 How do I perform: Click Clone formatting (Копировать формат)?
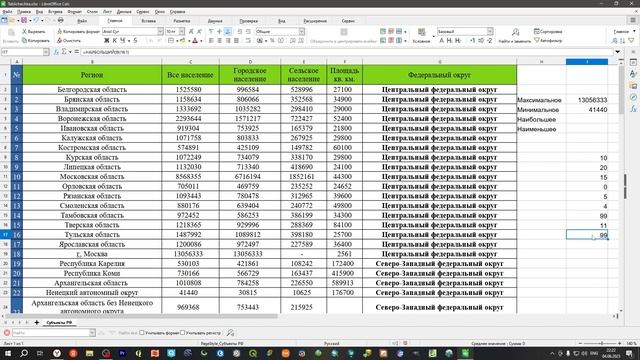click(x=78, y=31)
